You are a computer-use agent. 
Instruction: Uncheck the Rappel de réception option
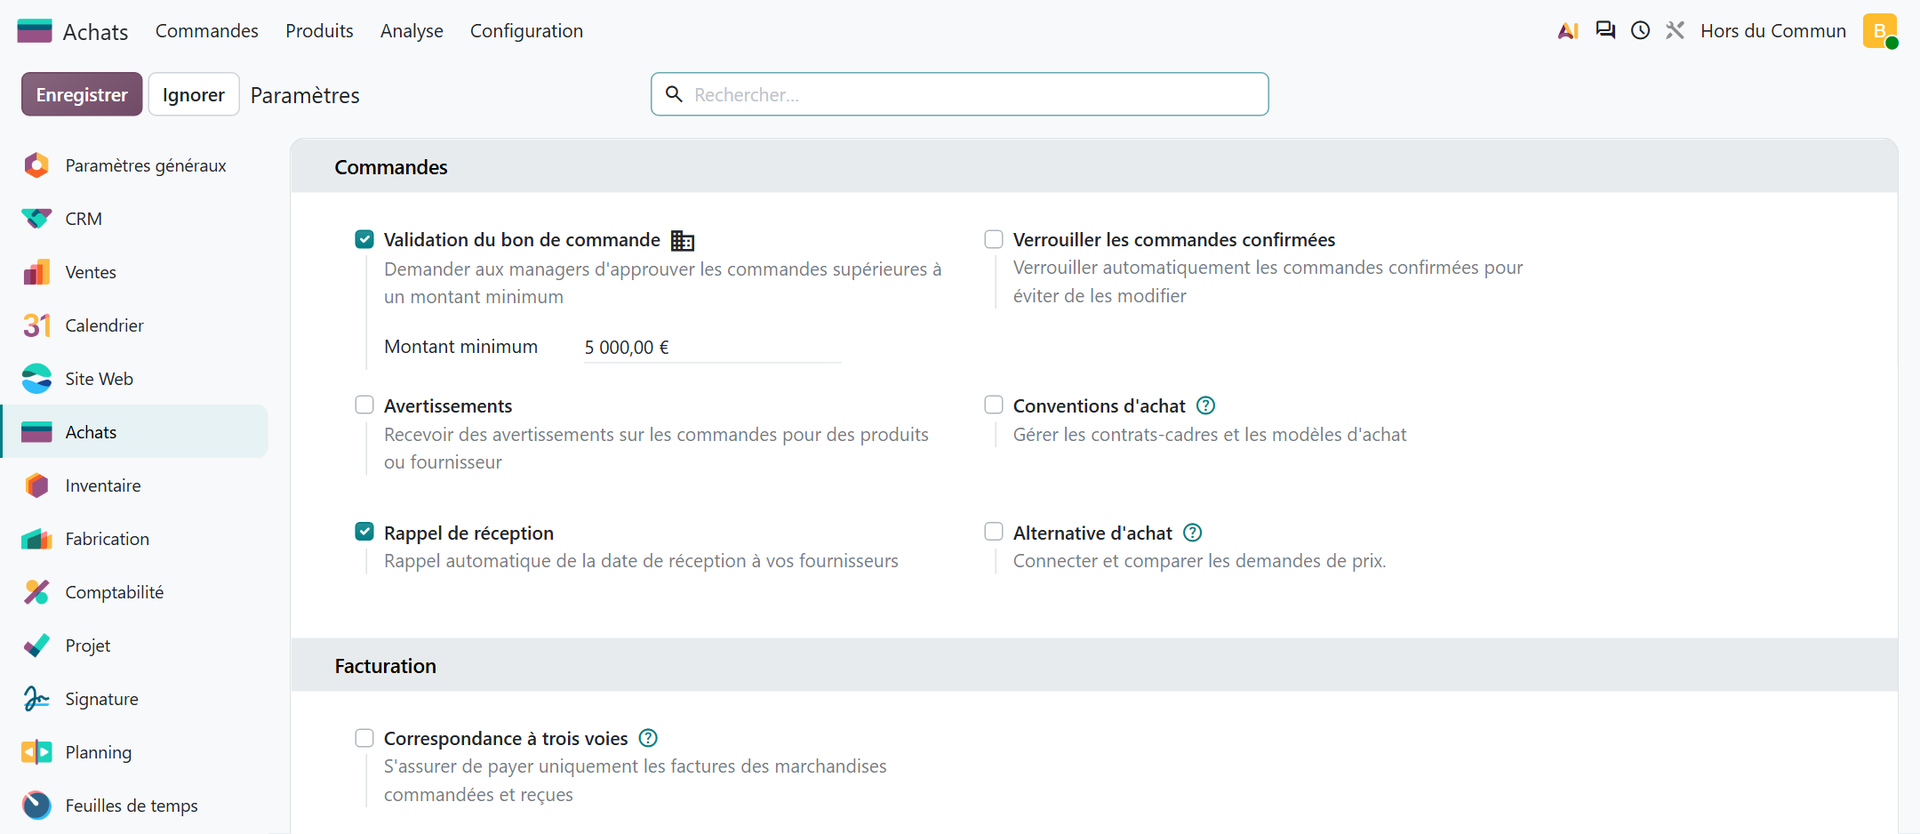point(364,532)
